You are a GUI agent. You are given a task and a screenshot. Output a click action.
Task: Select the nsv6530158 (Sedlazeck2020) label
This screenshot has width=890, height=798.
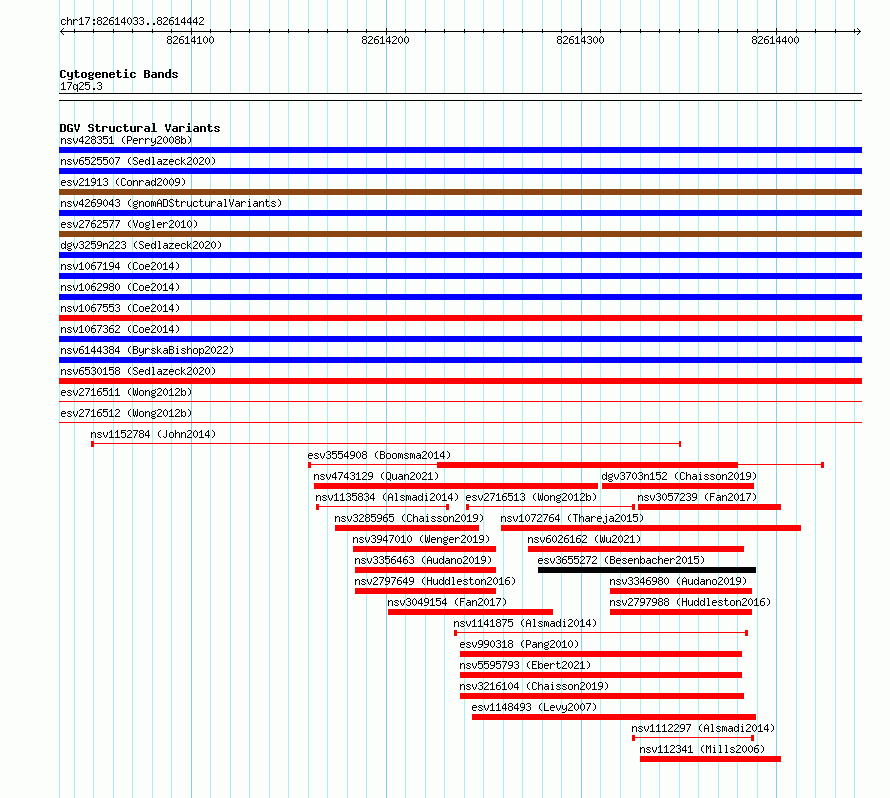tap(138, 371)
